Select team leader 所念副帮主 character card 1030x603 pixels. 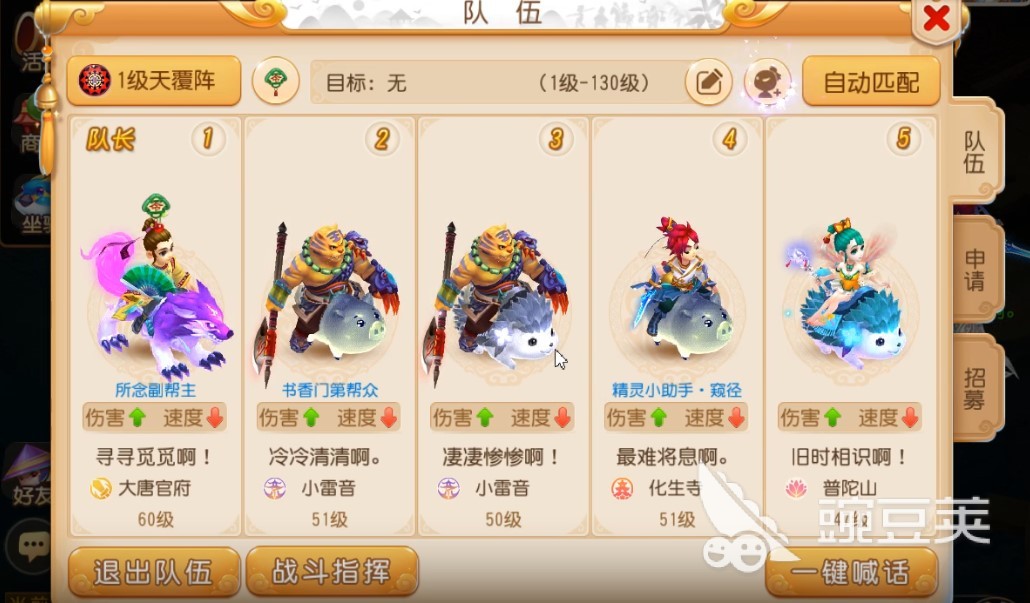155,326
